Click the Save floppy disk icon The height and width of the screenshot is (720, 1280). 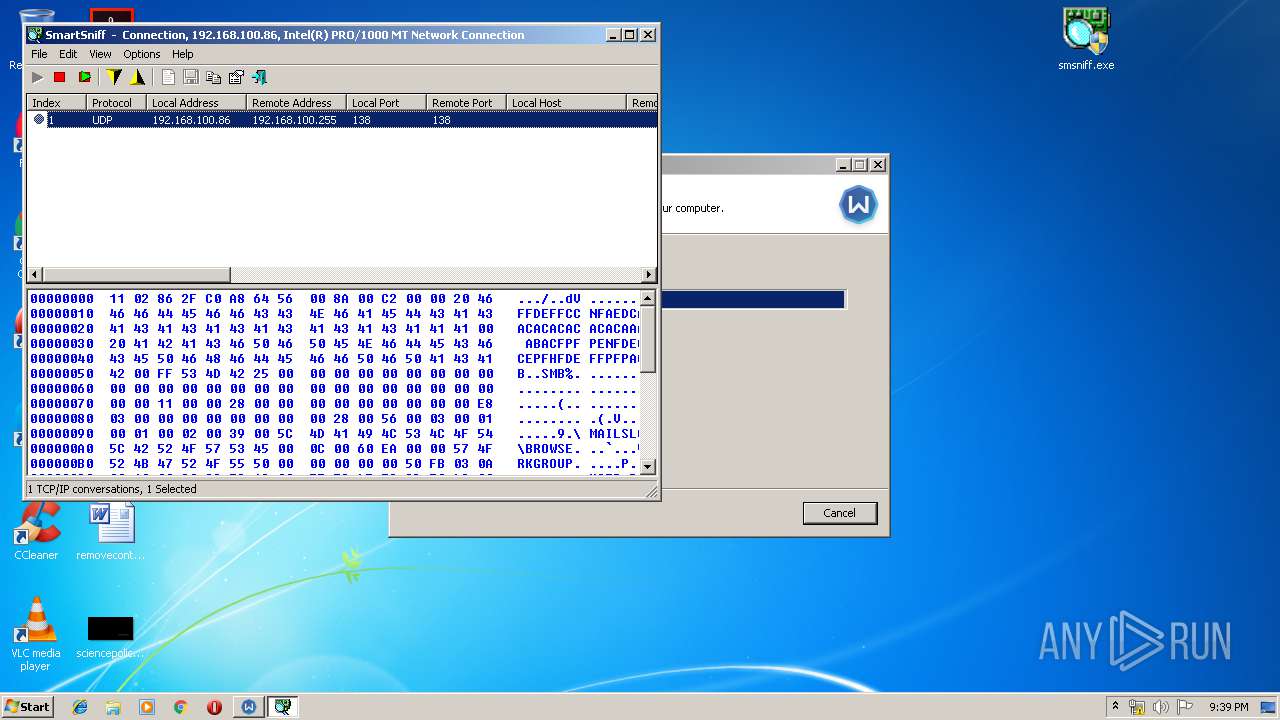click(x=190, y=77)
